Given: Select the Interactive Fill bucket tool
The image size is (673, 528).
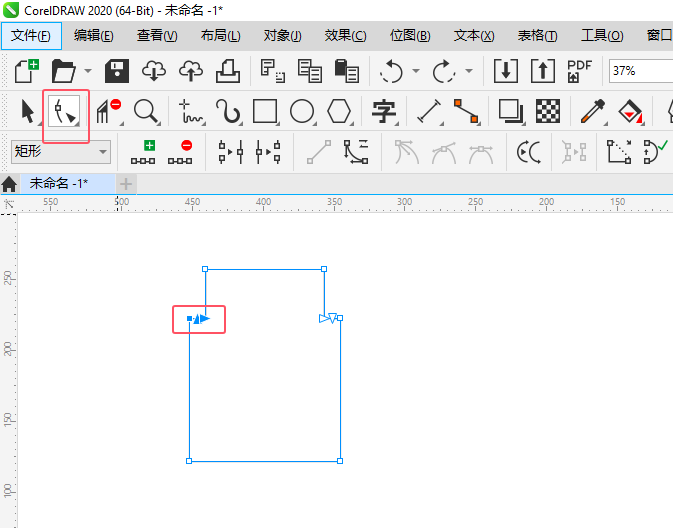Looking at the screenshot, I should point(630,111).
